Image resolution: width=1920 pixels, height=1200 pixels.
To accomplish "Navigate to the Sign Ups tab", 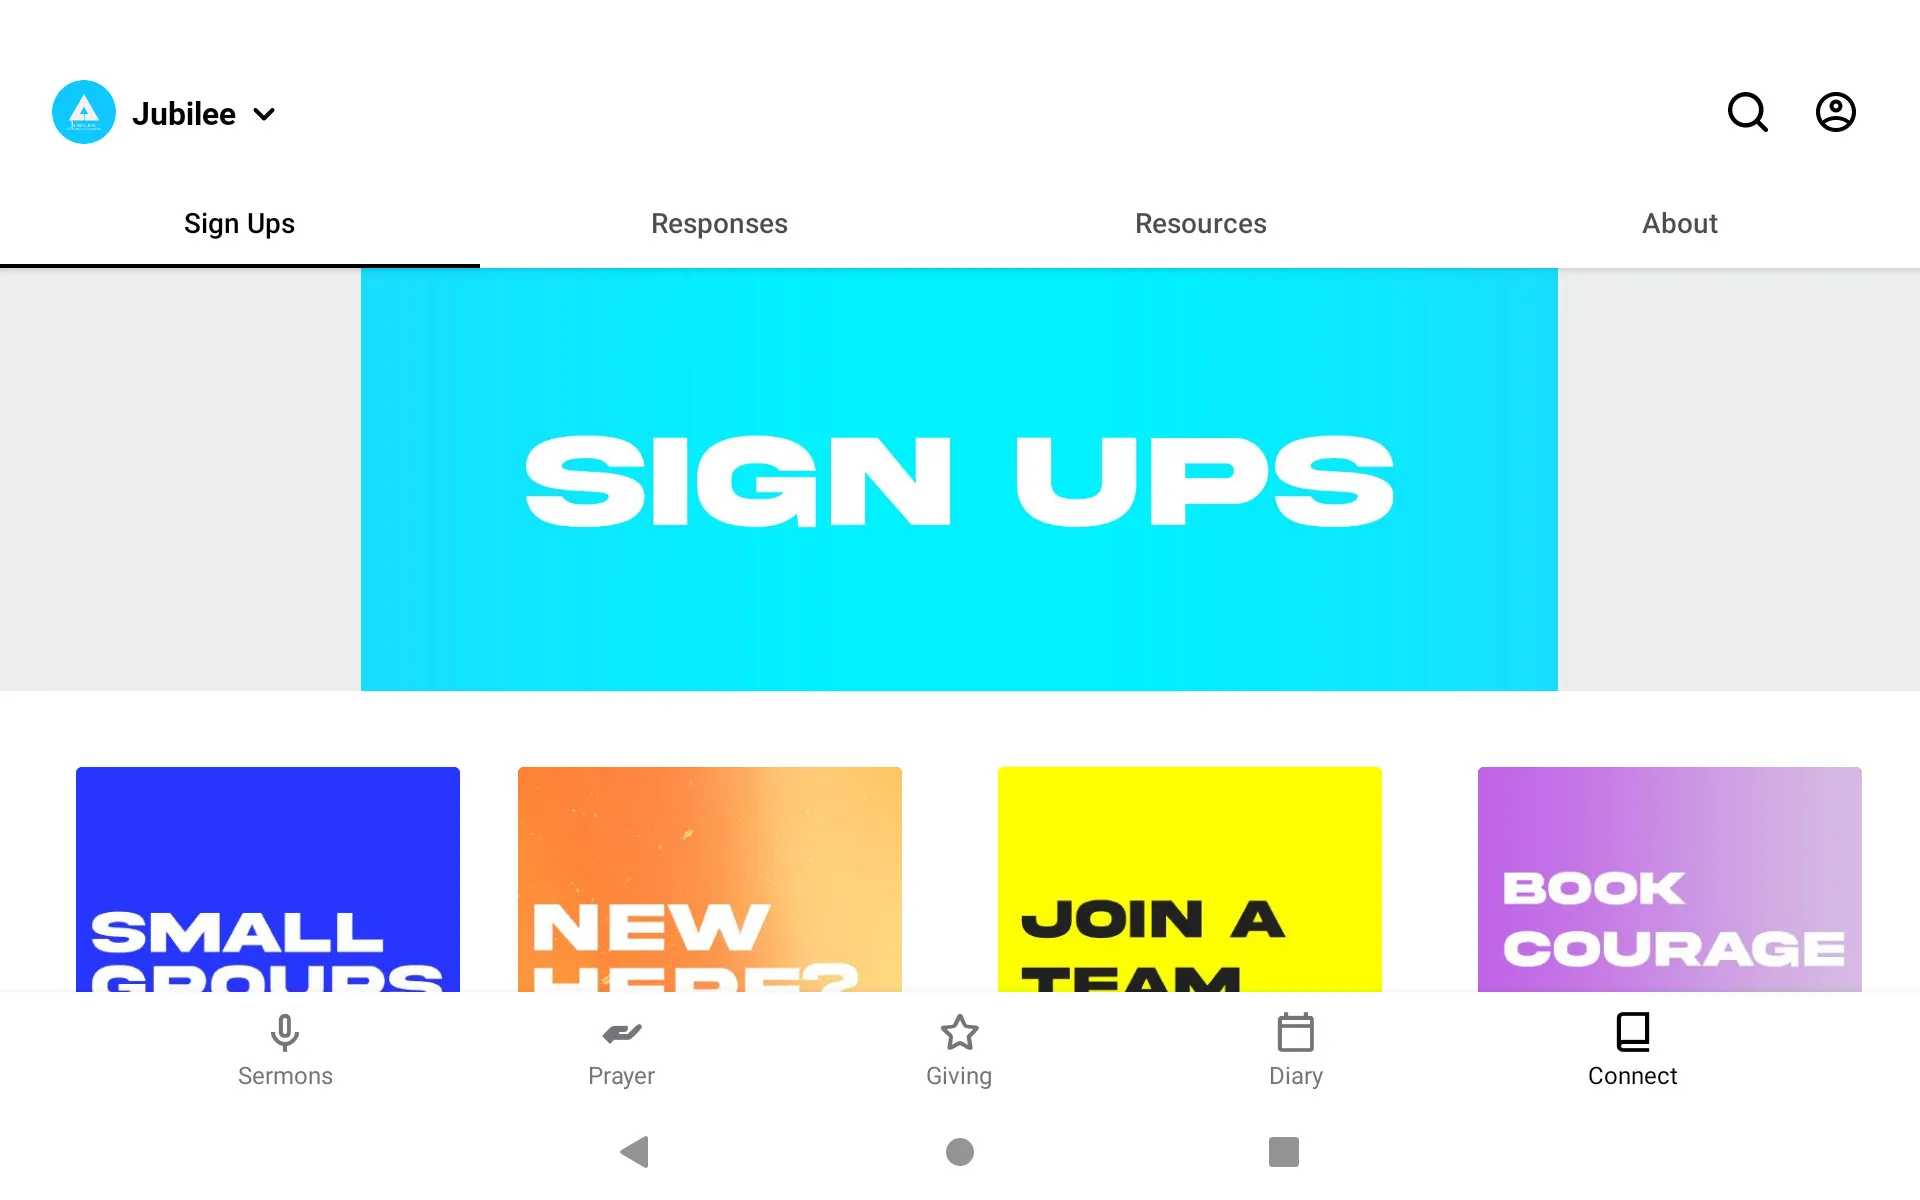I will click(x=239, y=224).
